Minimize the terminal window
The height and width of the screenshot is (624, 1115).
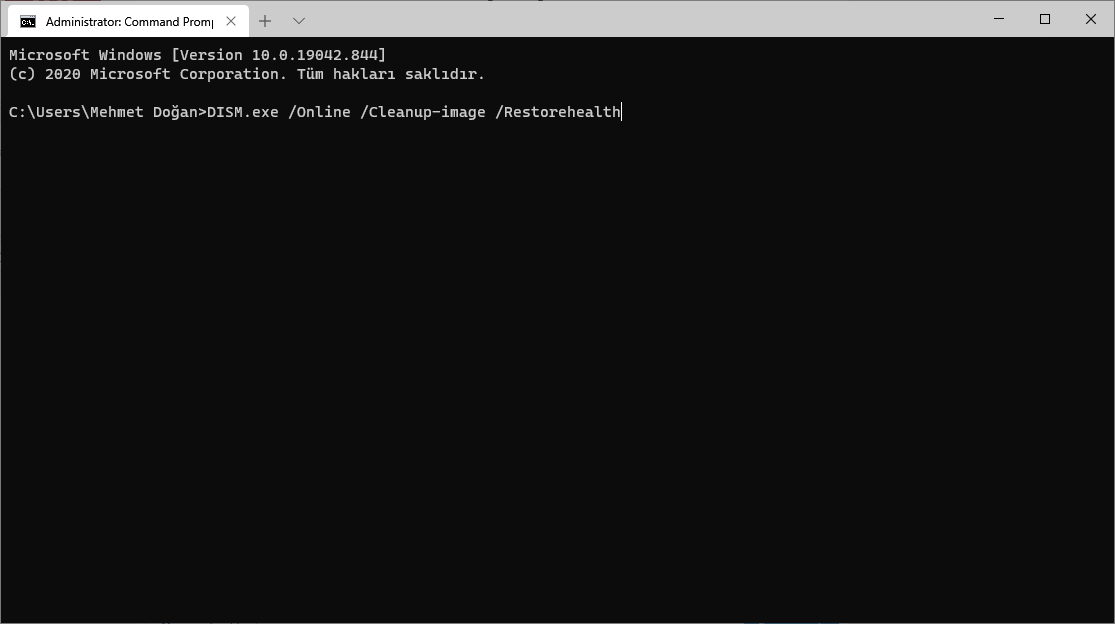click(x=998, y=19)
